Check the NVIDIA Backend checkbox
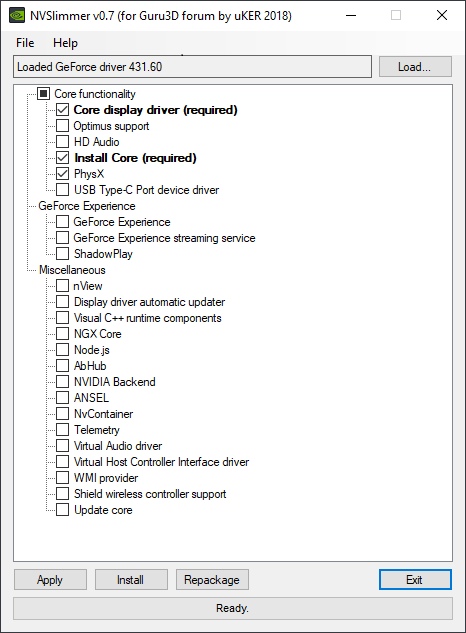The image size is (466, 633). 62,382
